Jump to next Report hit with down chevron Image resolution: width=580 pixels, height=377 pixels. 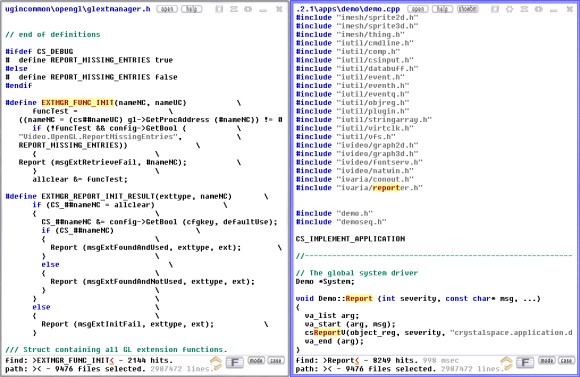507,367
